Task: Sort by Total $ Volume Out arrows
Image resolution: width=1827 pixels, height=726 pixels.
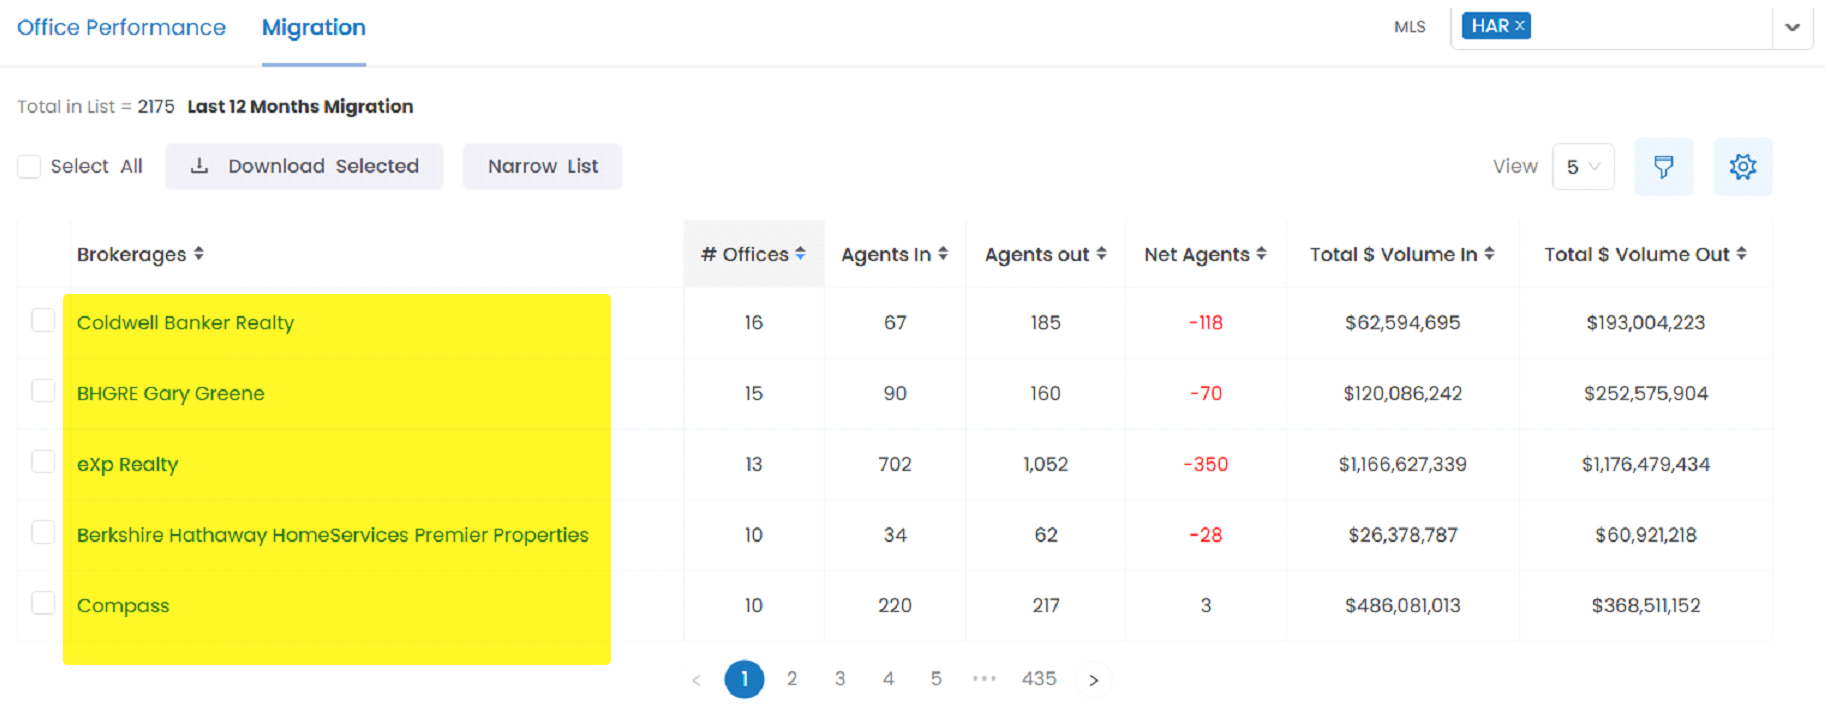Action: coord(1741,254)
